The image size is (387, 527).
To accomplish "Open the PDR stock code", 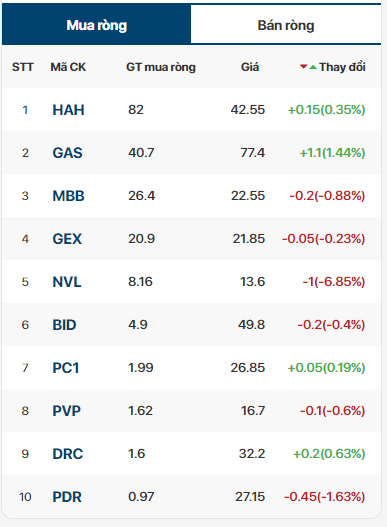I will pyautogui.click(x=67, y=497).
